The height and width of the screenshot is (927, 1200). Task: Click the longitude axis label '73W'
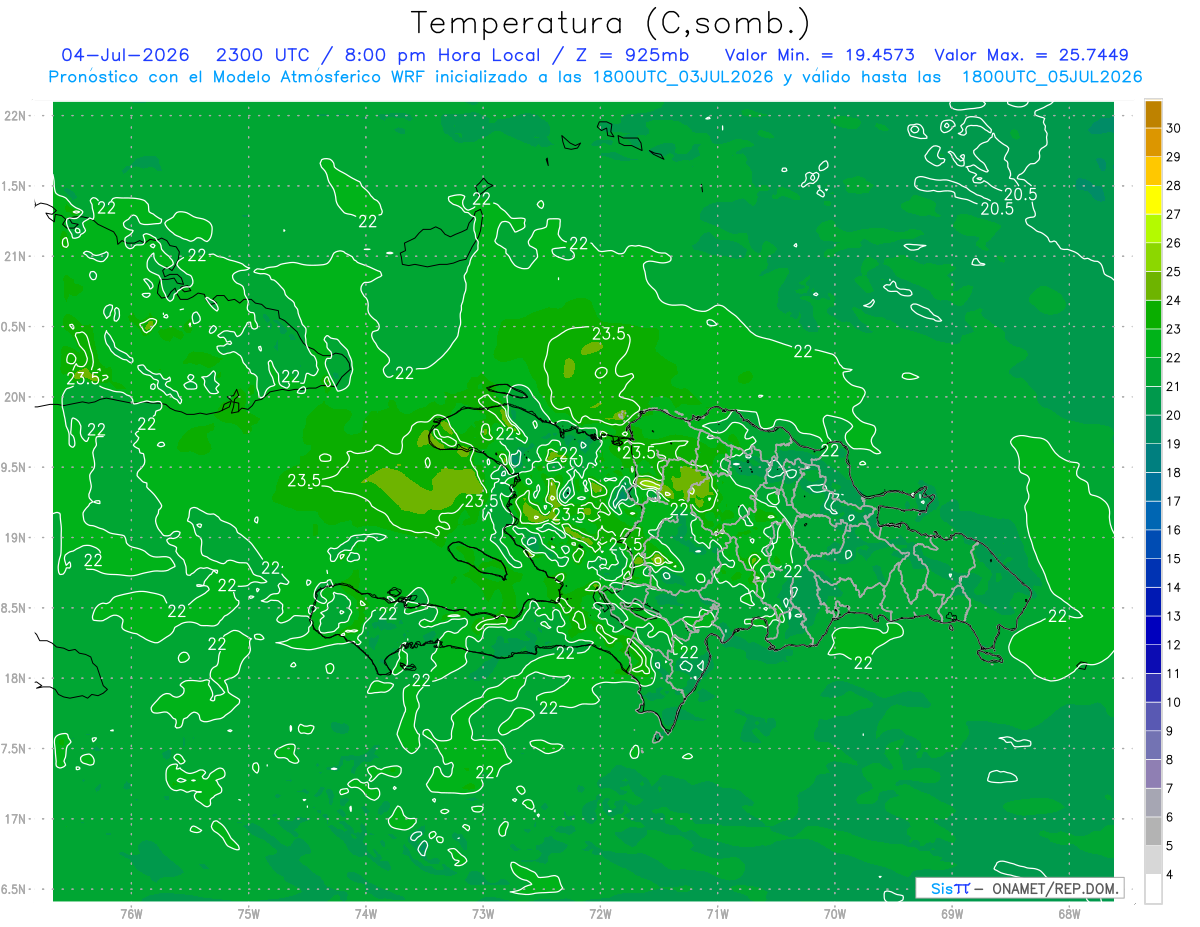[x=483, y=914]
